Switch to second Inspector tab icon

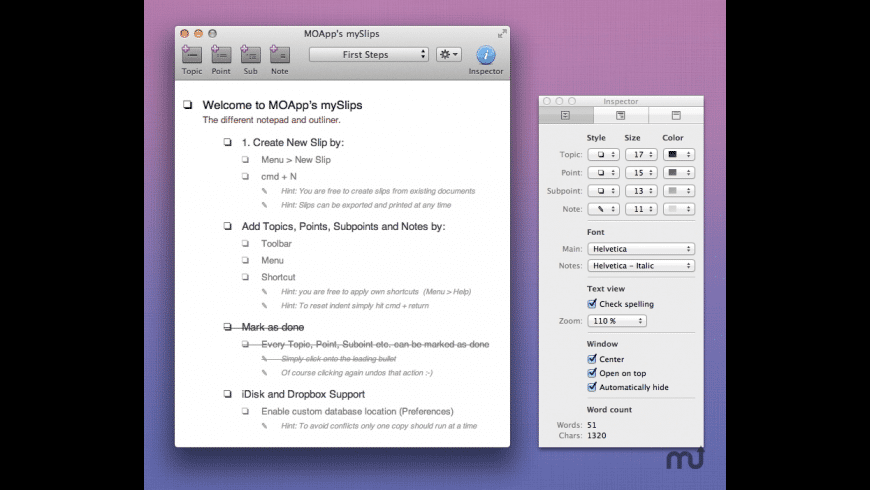(620, 115)
